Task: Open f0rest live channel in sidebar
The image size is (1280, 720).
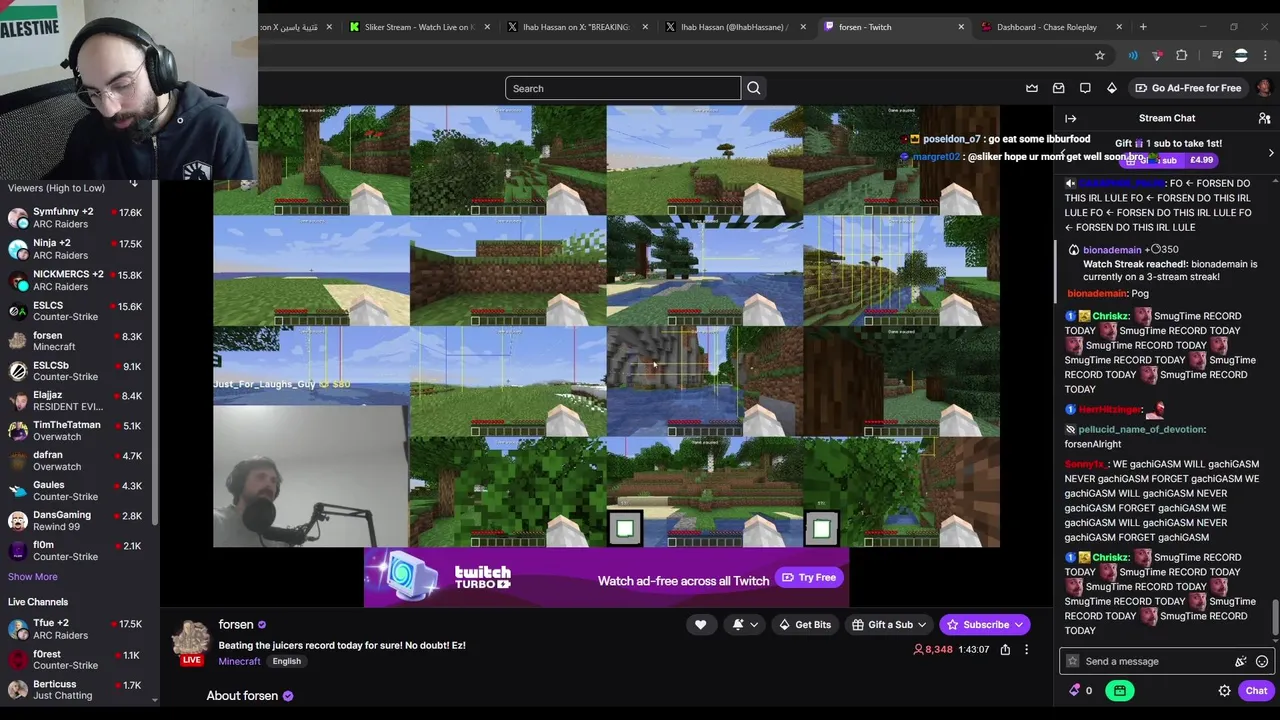Action: click(76, 660)
